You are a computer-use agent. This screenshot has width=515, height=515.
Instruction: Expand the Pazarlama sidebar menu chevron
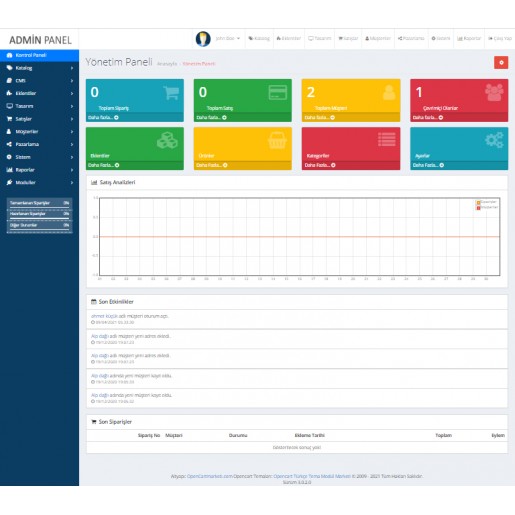point(72,144)
